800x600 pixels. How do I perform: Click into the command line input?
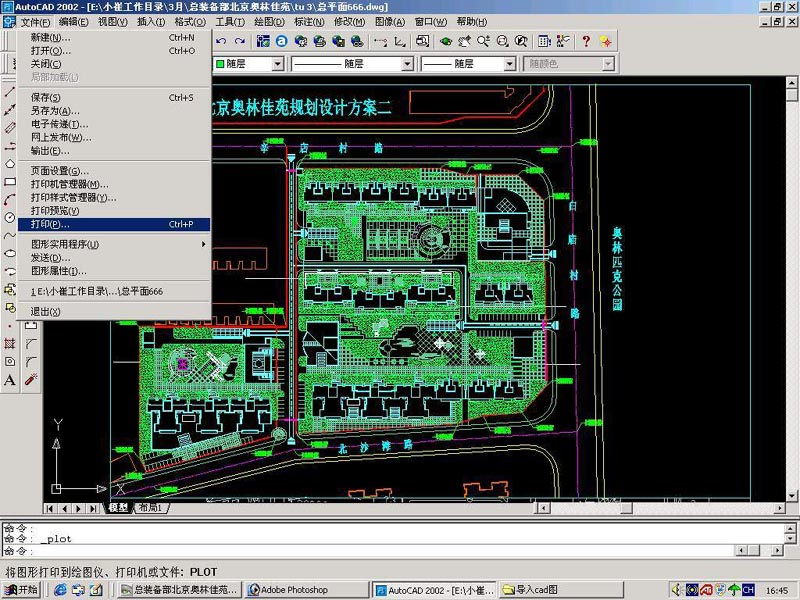[367, 551]
